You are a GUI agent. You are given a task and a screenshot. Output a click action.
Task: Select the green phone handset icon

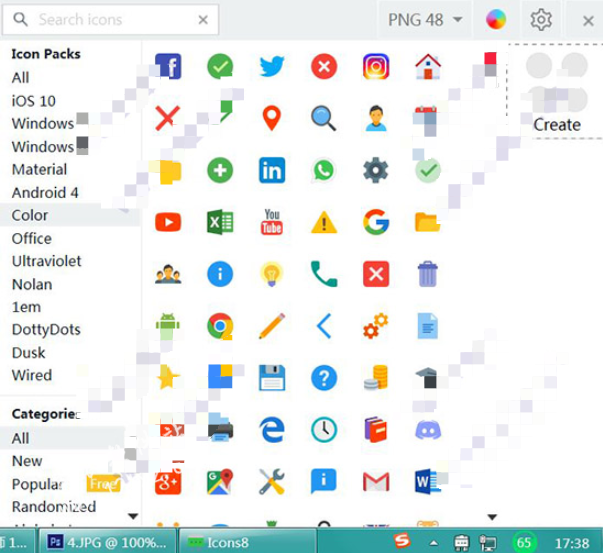point(324,274)
